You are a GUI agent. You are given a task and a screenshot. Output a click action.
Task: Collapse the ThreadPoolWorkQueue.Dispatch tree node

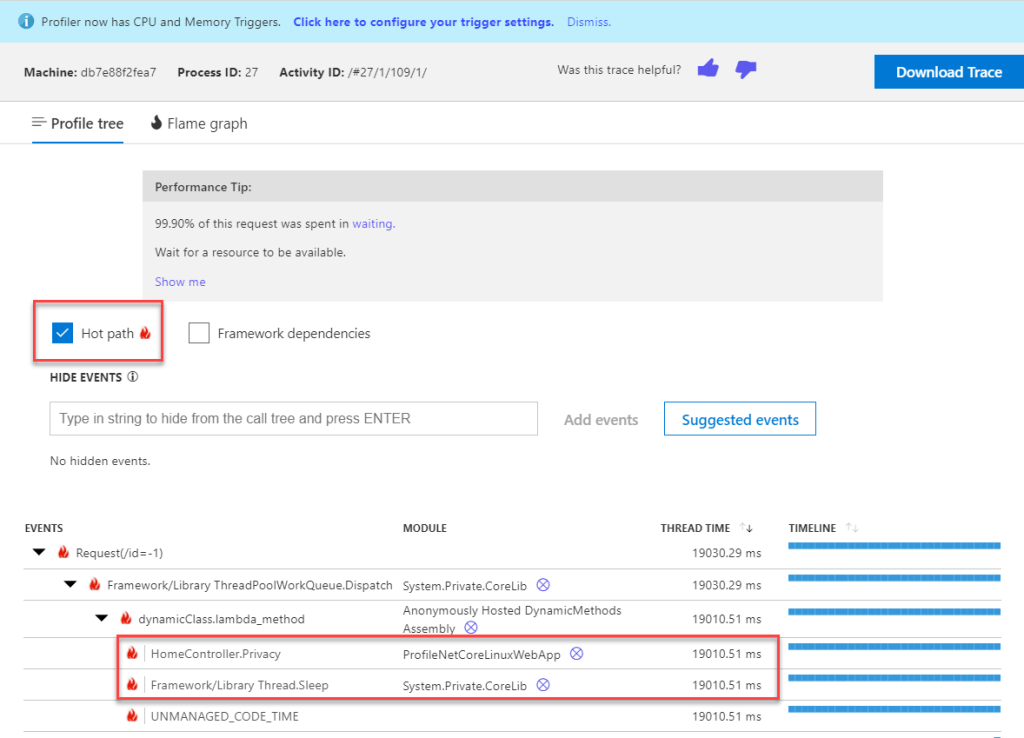tap(69, 585)
